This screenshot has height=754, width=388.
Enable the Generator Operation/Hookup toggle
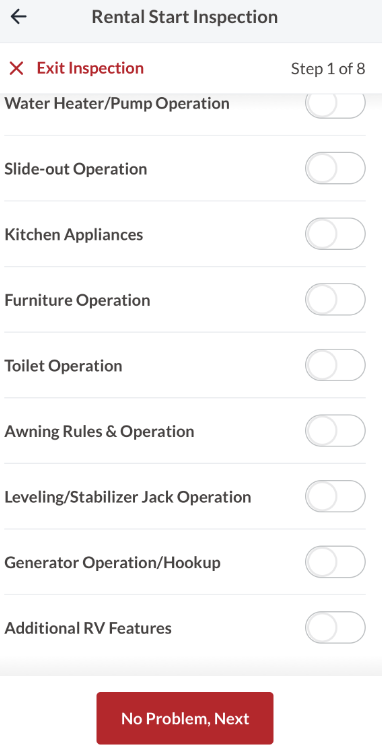(x=335, y=562)
